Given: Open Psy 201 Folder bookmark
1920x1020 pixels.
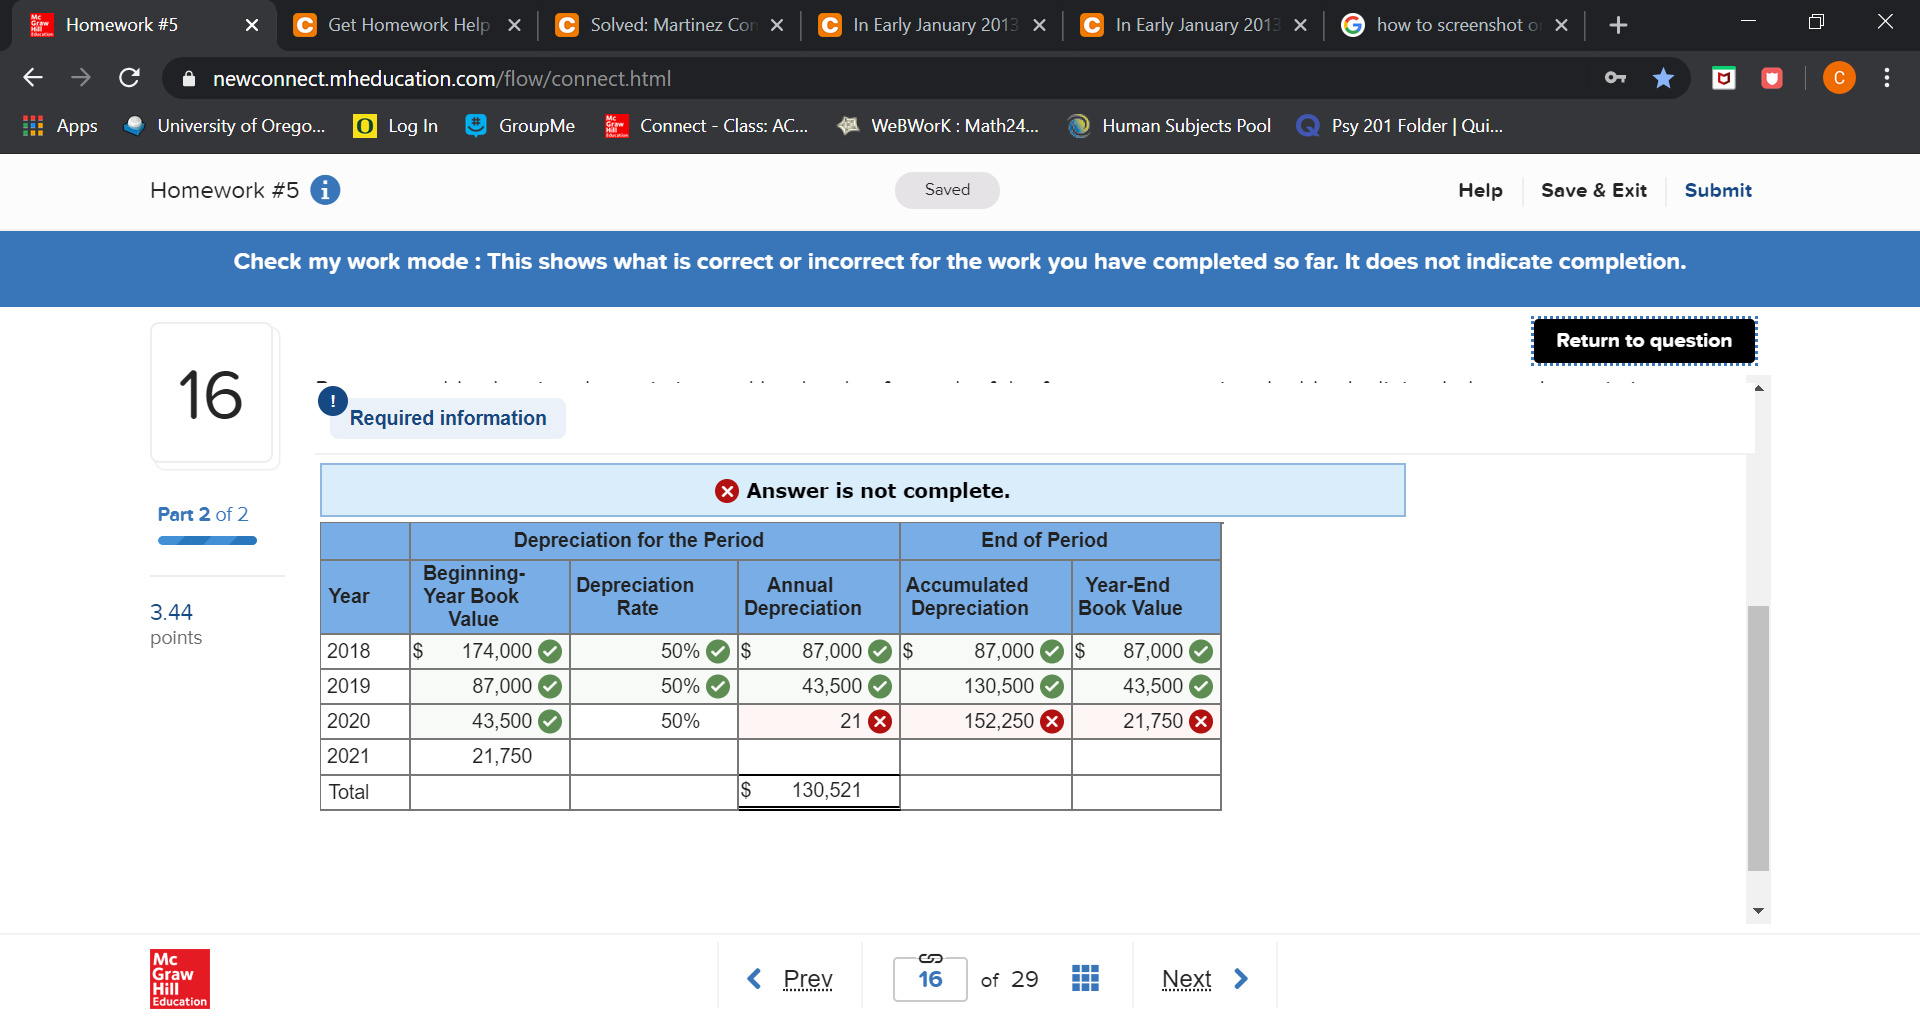Looking at the screenshot, I should tap(1400, 126).
